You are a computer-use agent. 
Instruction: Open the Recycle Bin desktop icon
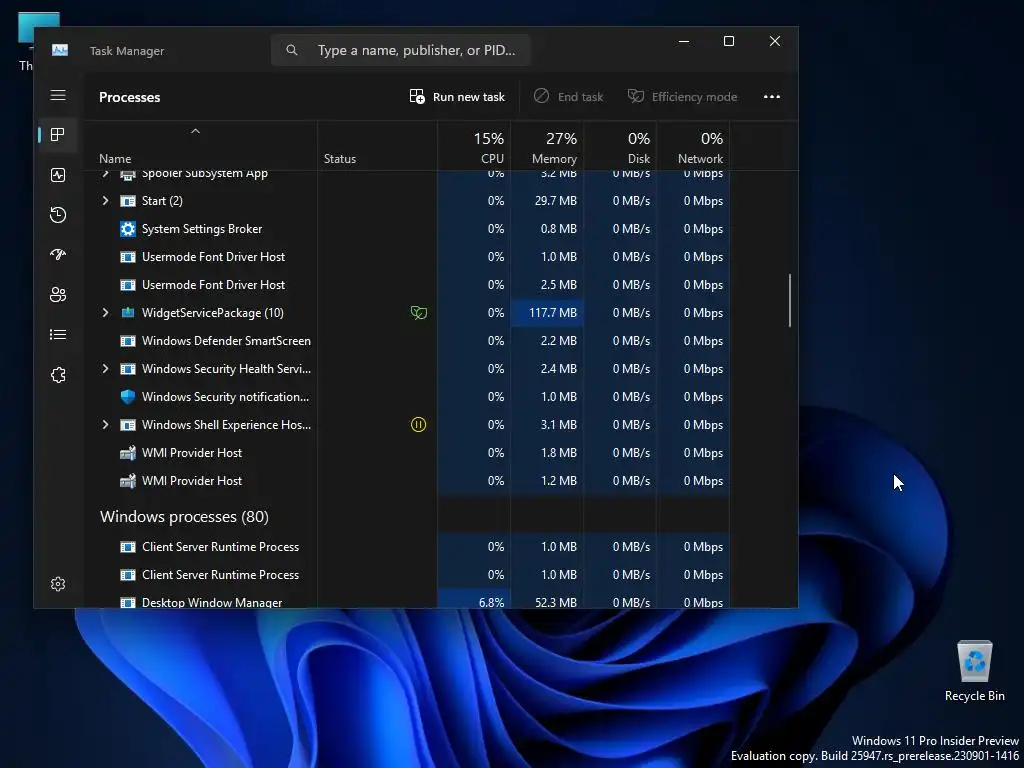point(974,671)
